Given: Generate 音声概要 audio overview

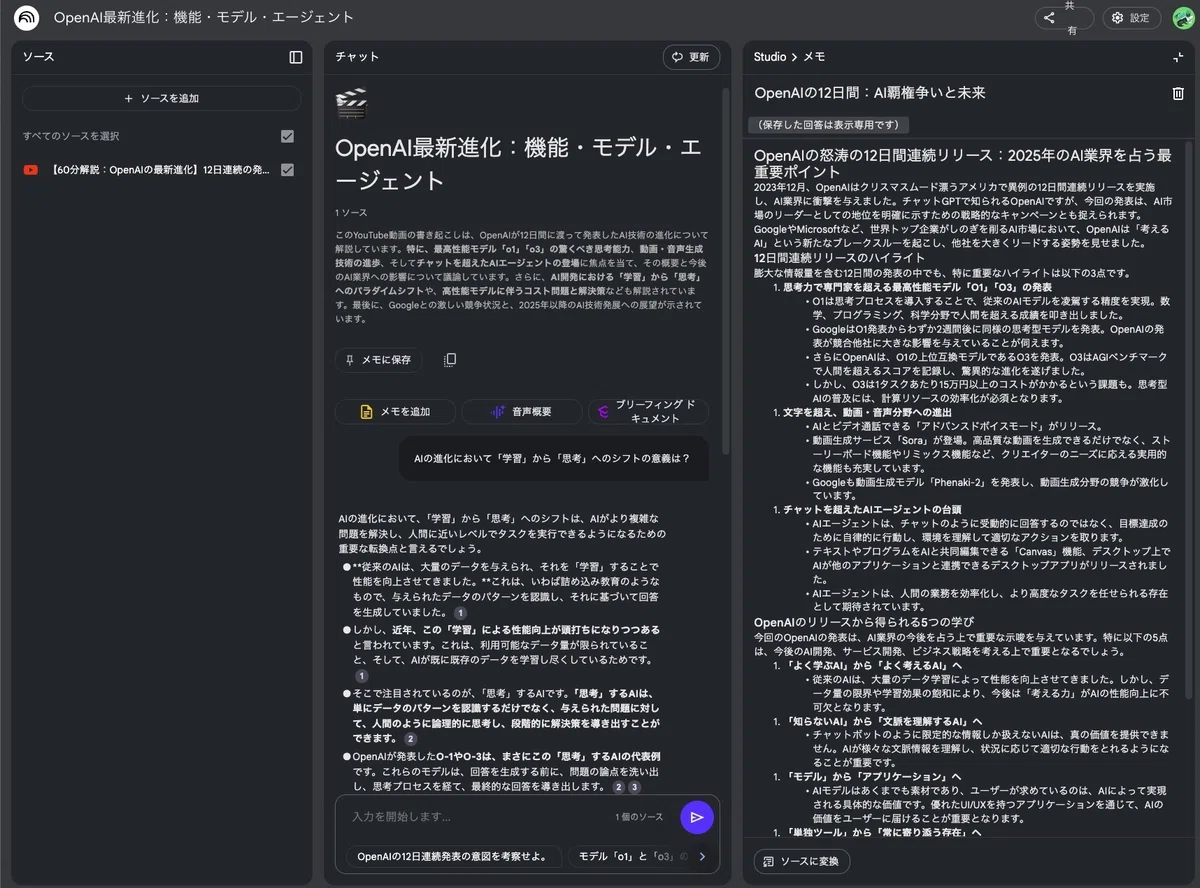Looking at the screenshot, I should [521, 412].
